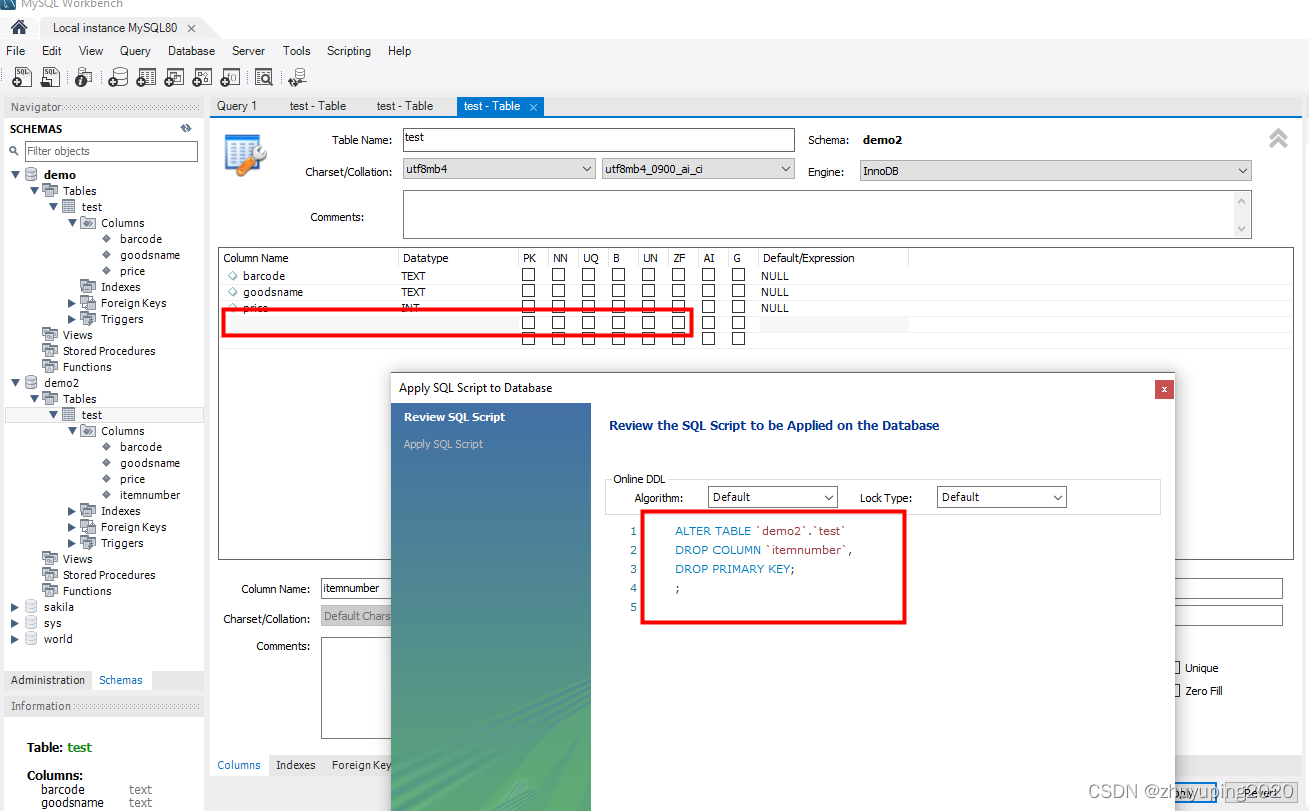
Task: Go to the Workbench home screen icon
Action: pos(18,27)
